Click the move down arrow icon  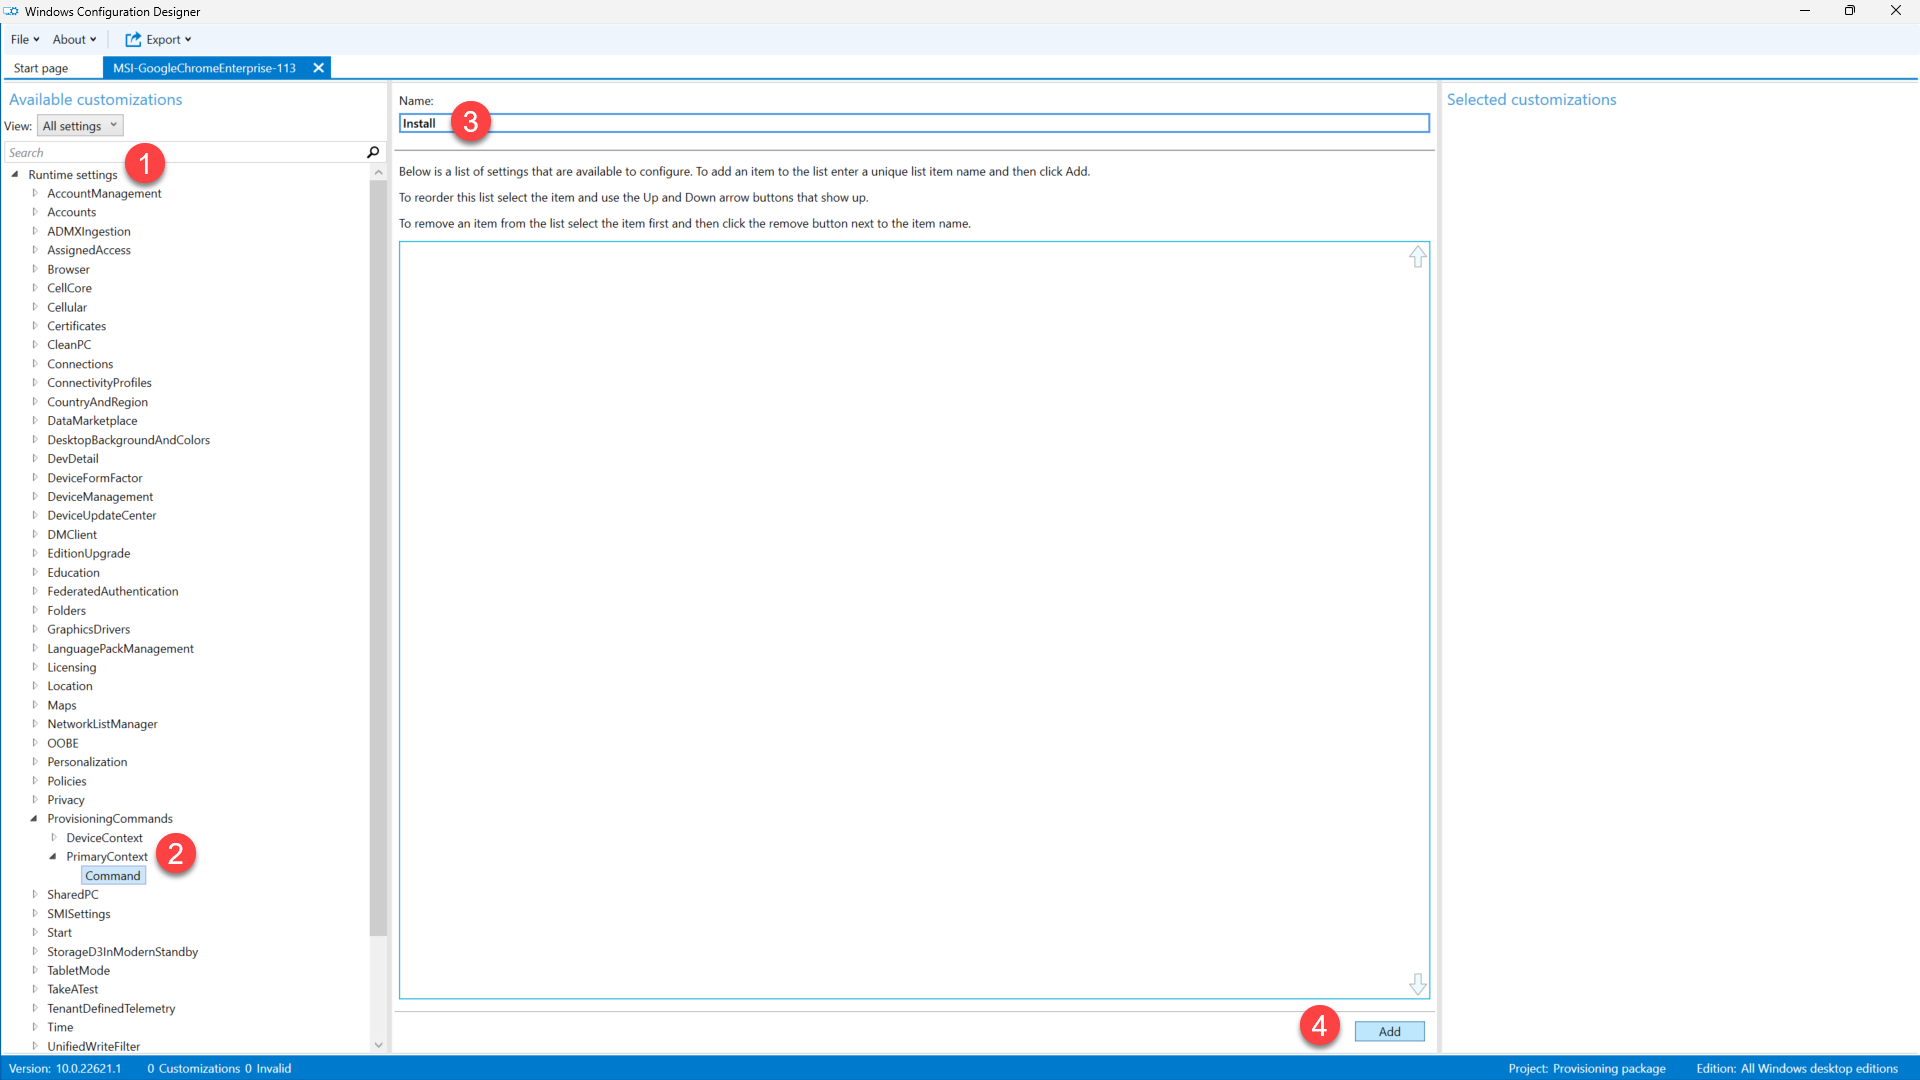click(1417, 984)
